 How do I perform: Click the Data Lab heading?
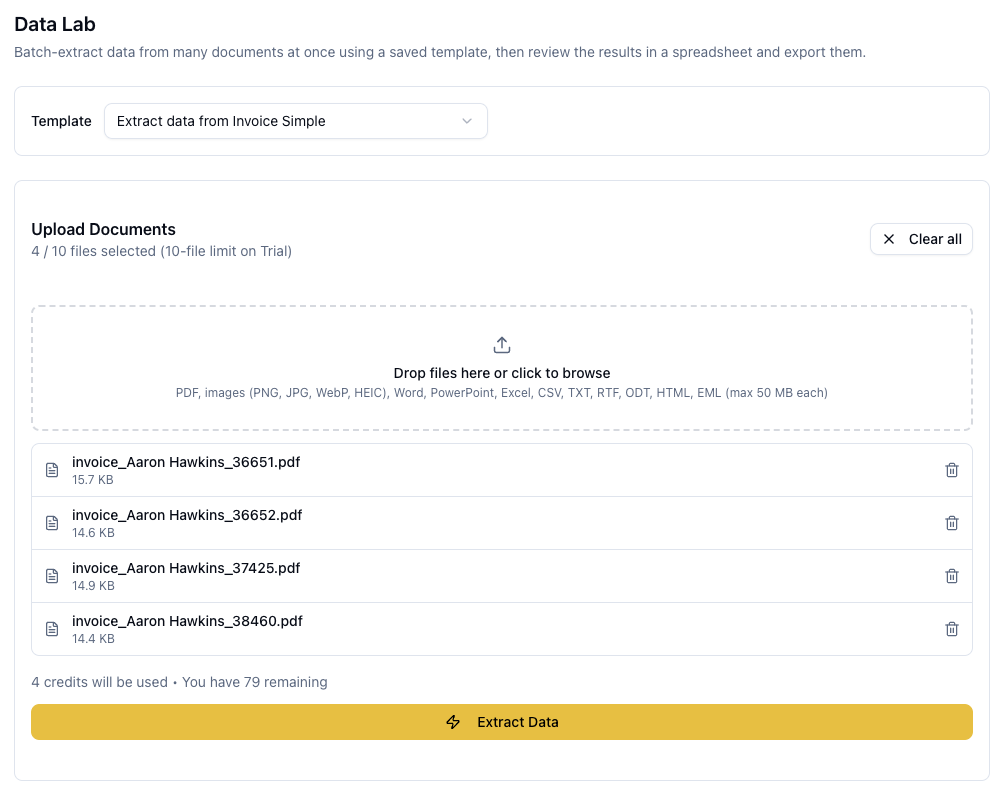coord(55,24)
